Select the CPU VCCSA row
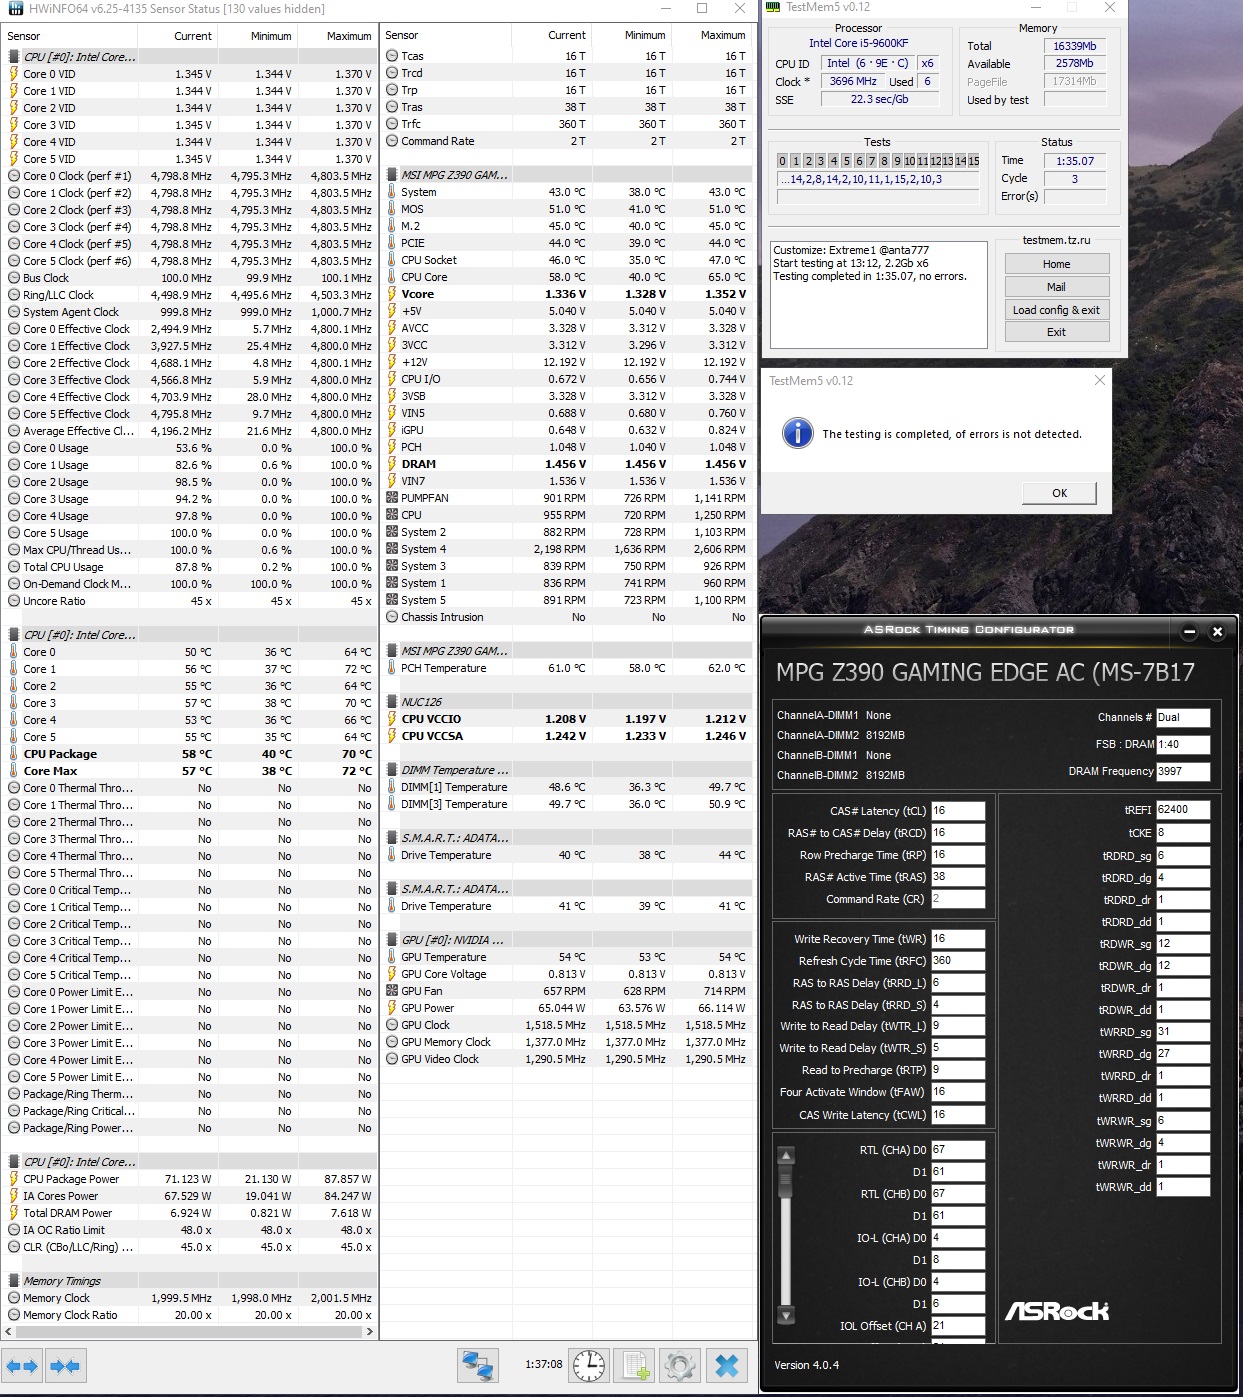 pyautogui.click(x=567, y=736)
